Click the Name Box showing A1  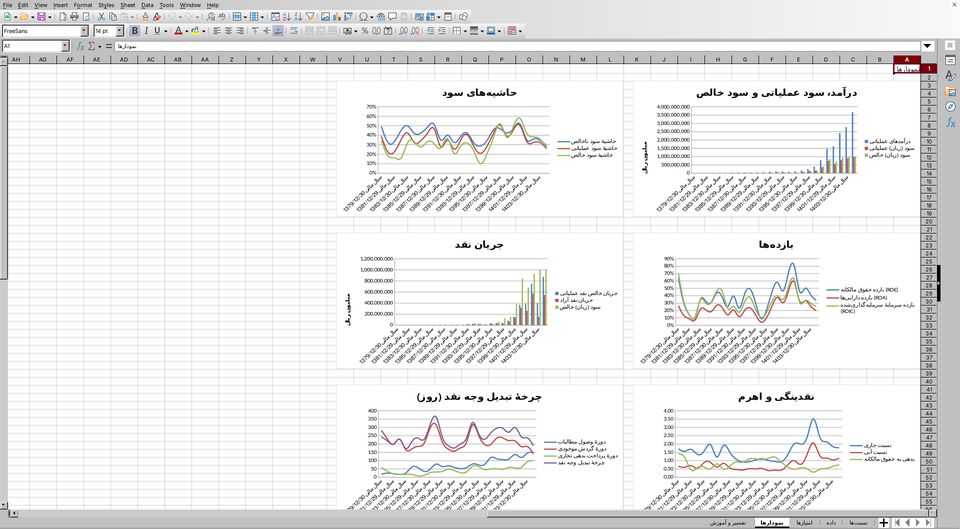[x=32, y=46]
